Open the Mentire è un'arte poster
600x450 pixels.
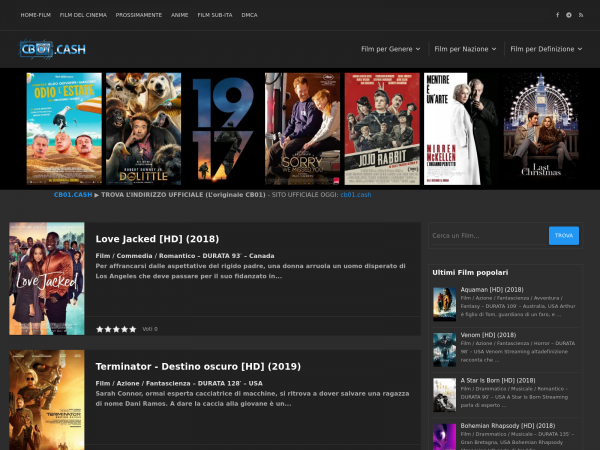461,129
